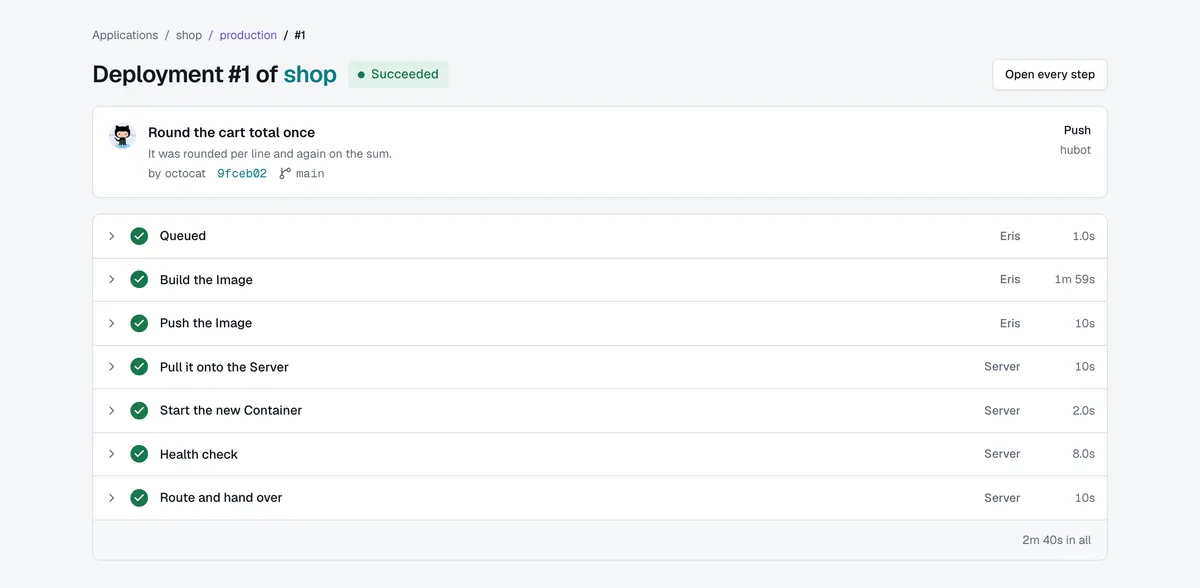The height and width of the screenshot is (588, 1200).
Task: Click the 'Round the cart total once' title
Action: pos(231,132)
